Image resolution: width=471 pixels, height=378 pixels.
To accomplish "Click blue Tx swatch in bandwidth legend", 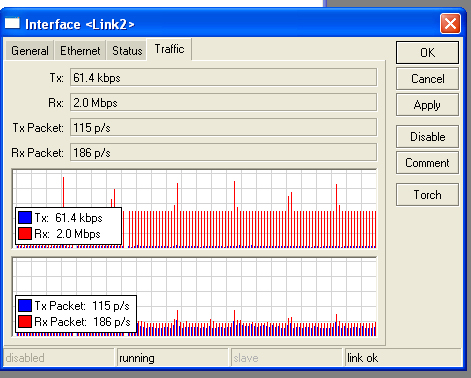I will (x=25, y=218).
